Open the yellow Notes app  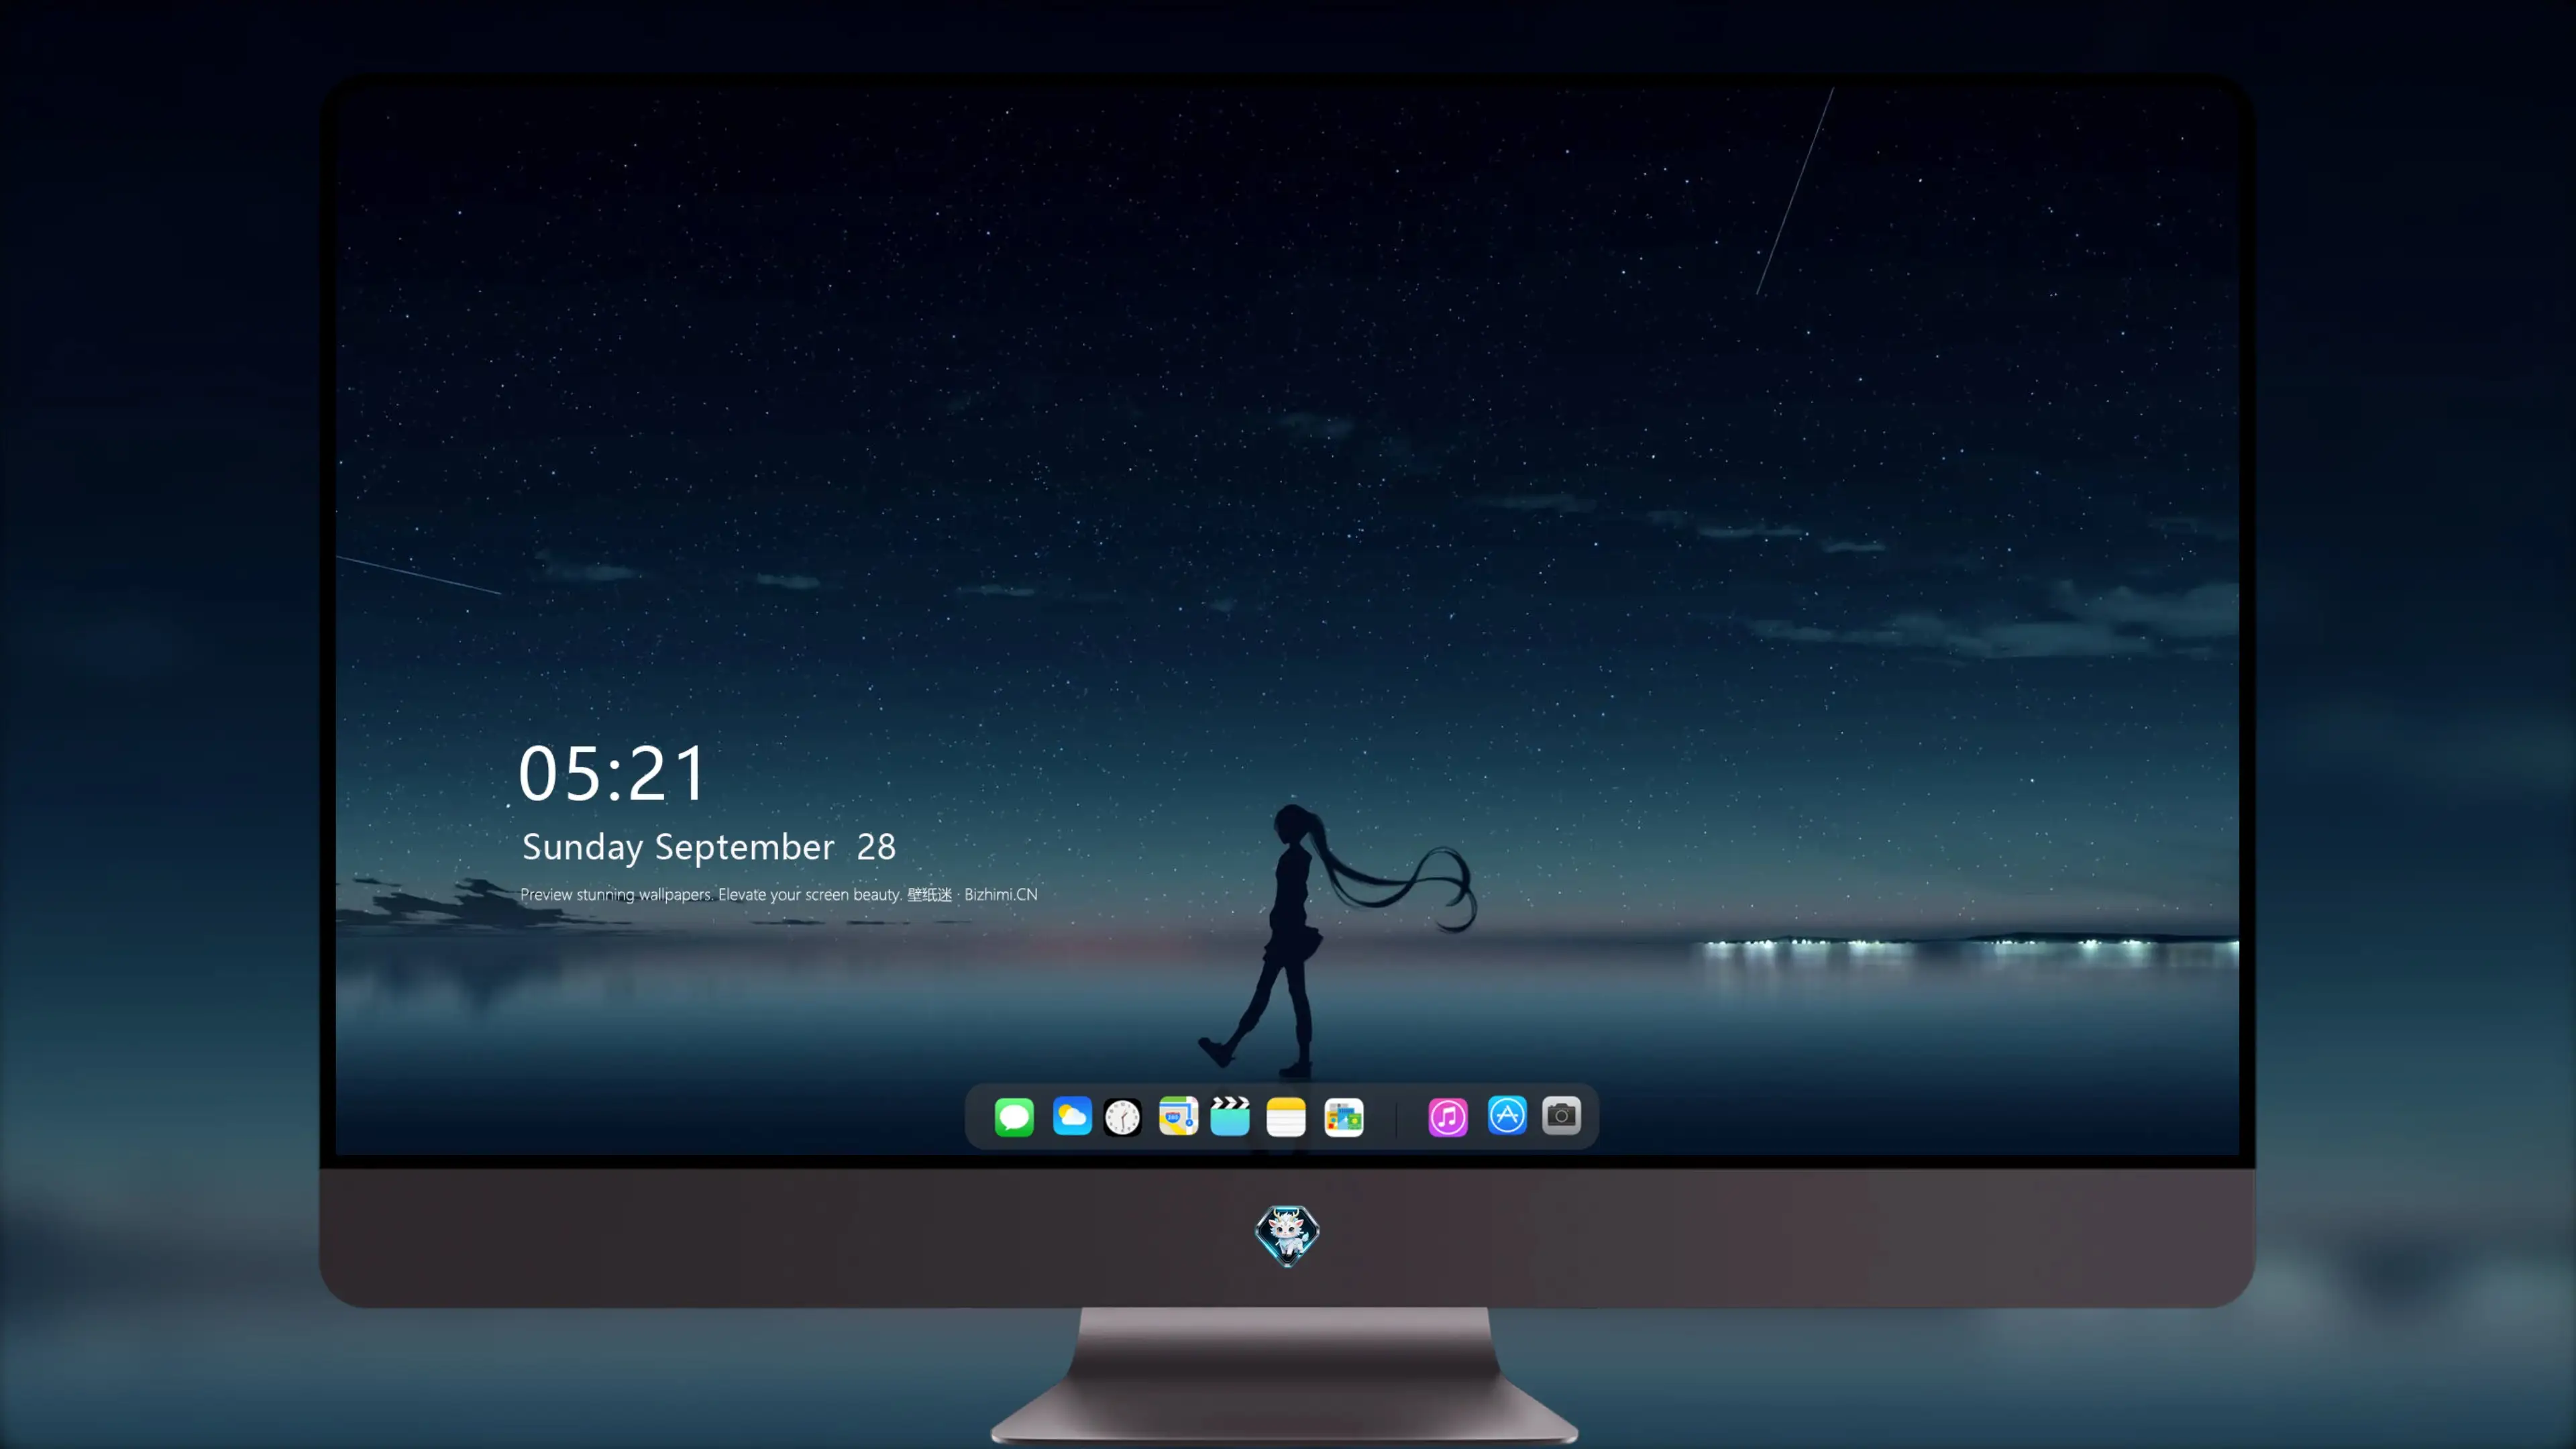[1286, 1116]
